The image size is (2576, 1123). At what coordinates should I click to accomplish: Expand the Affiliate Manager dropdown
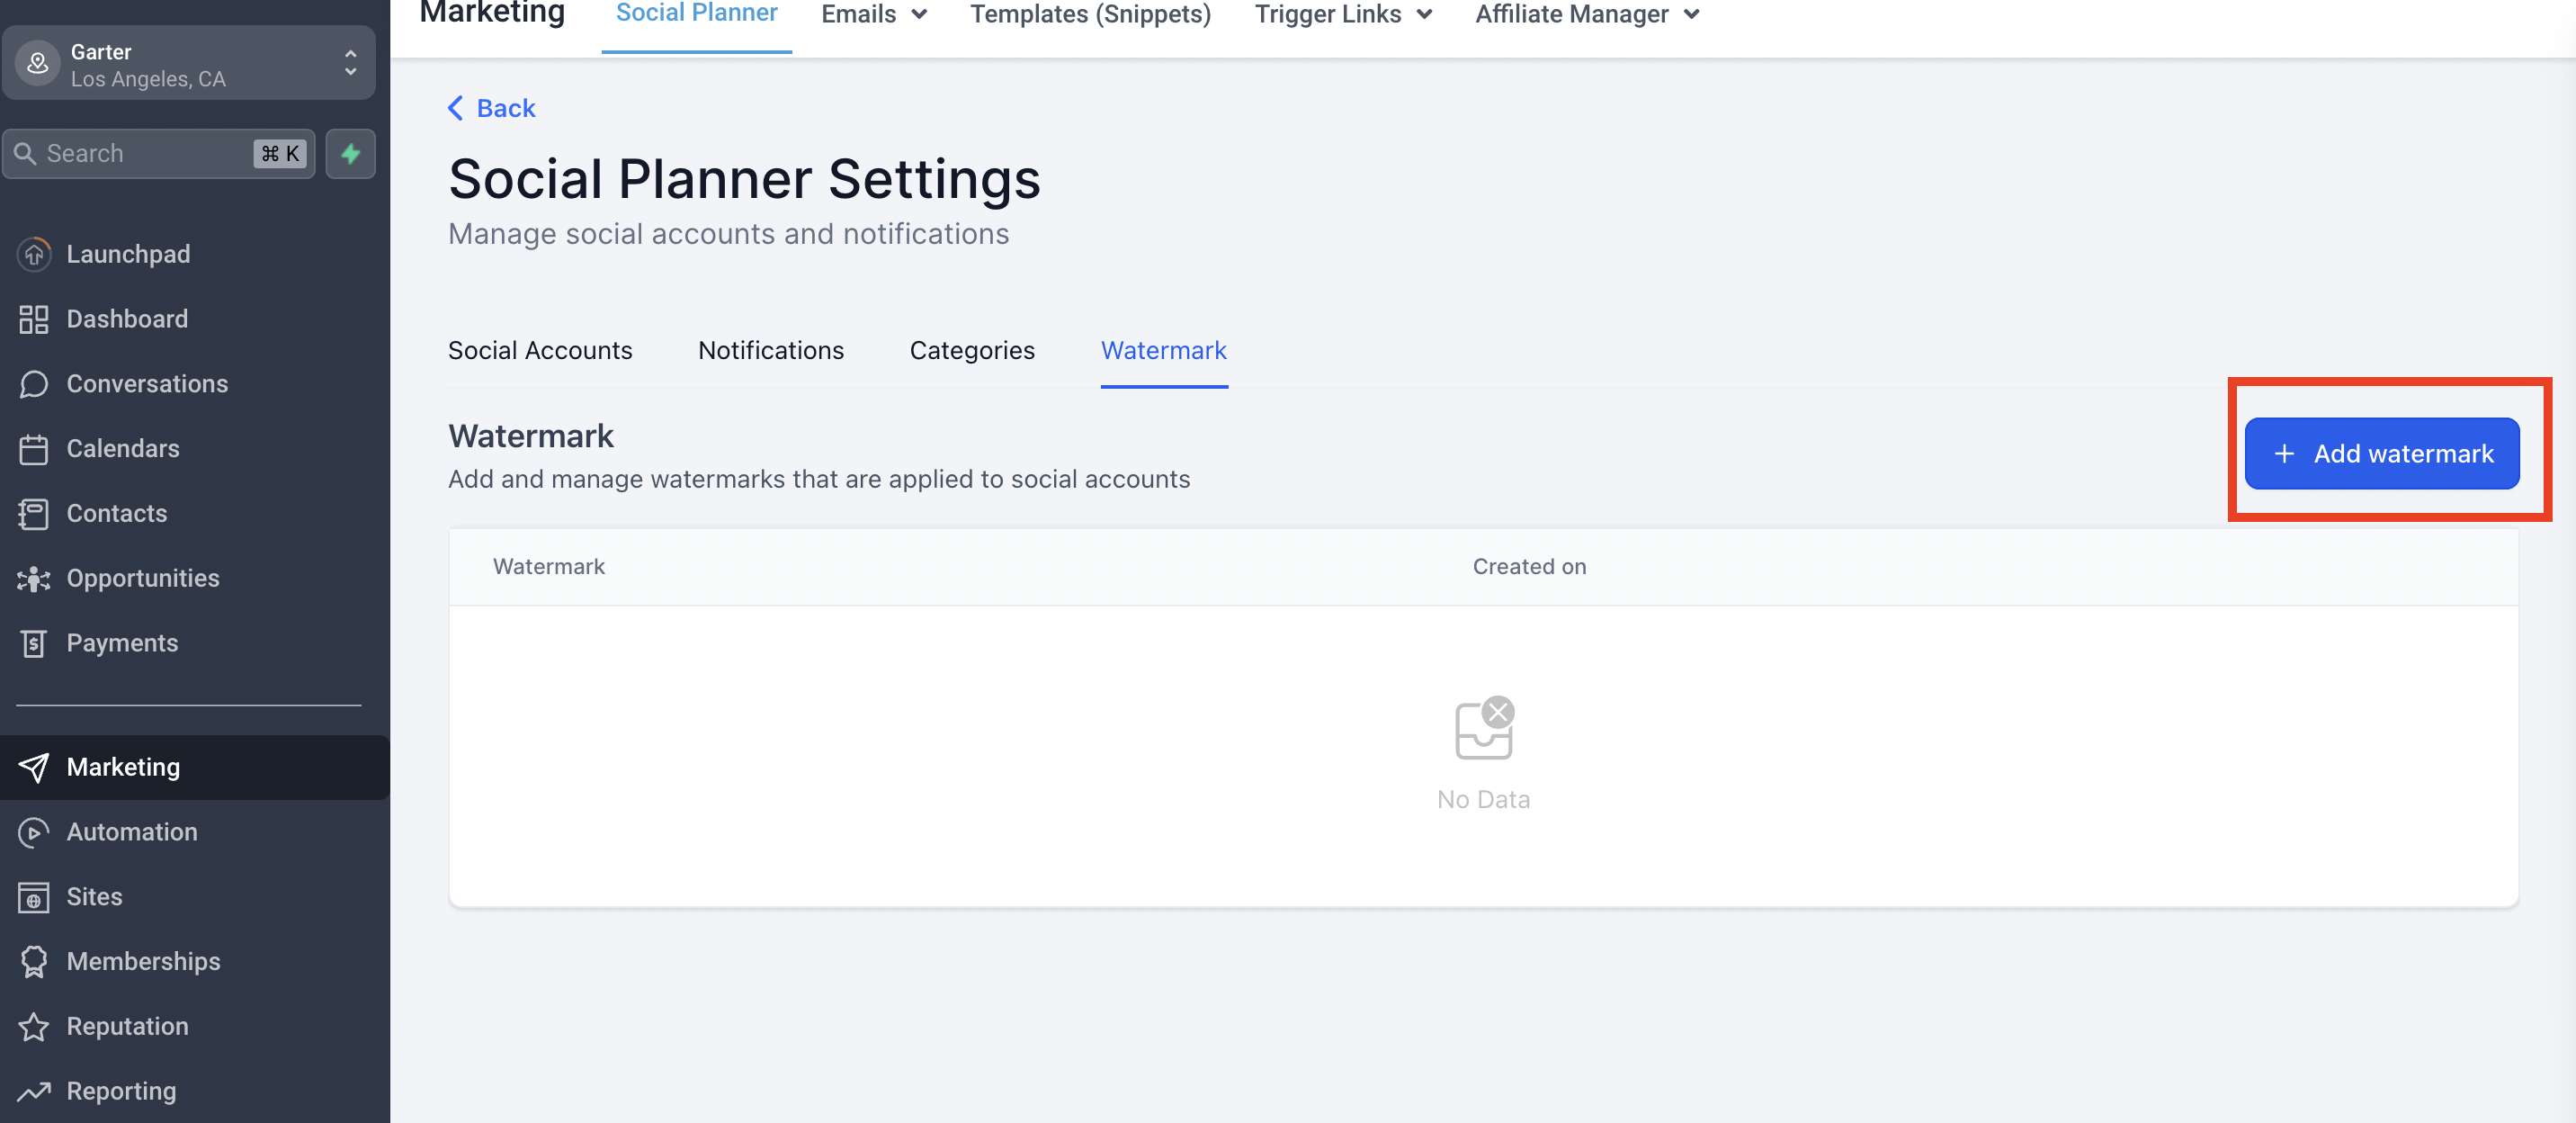[1586, 14]
